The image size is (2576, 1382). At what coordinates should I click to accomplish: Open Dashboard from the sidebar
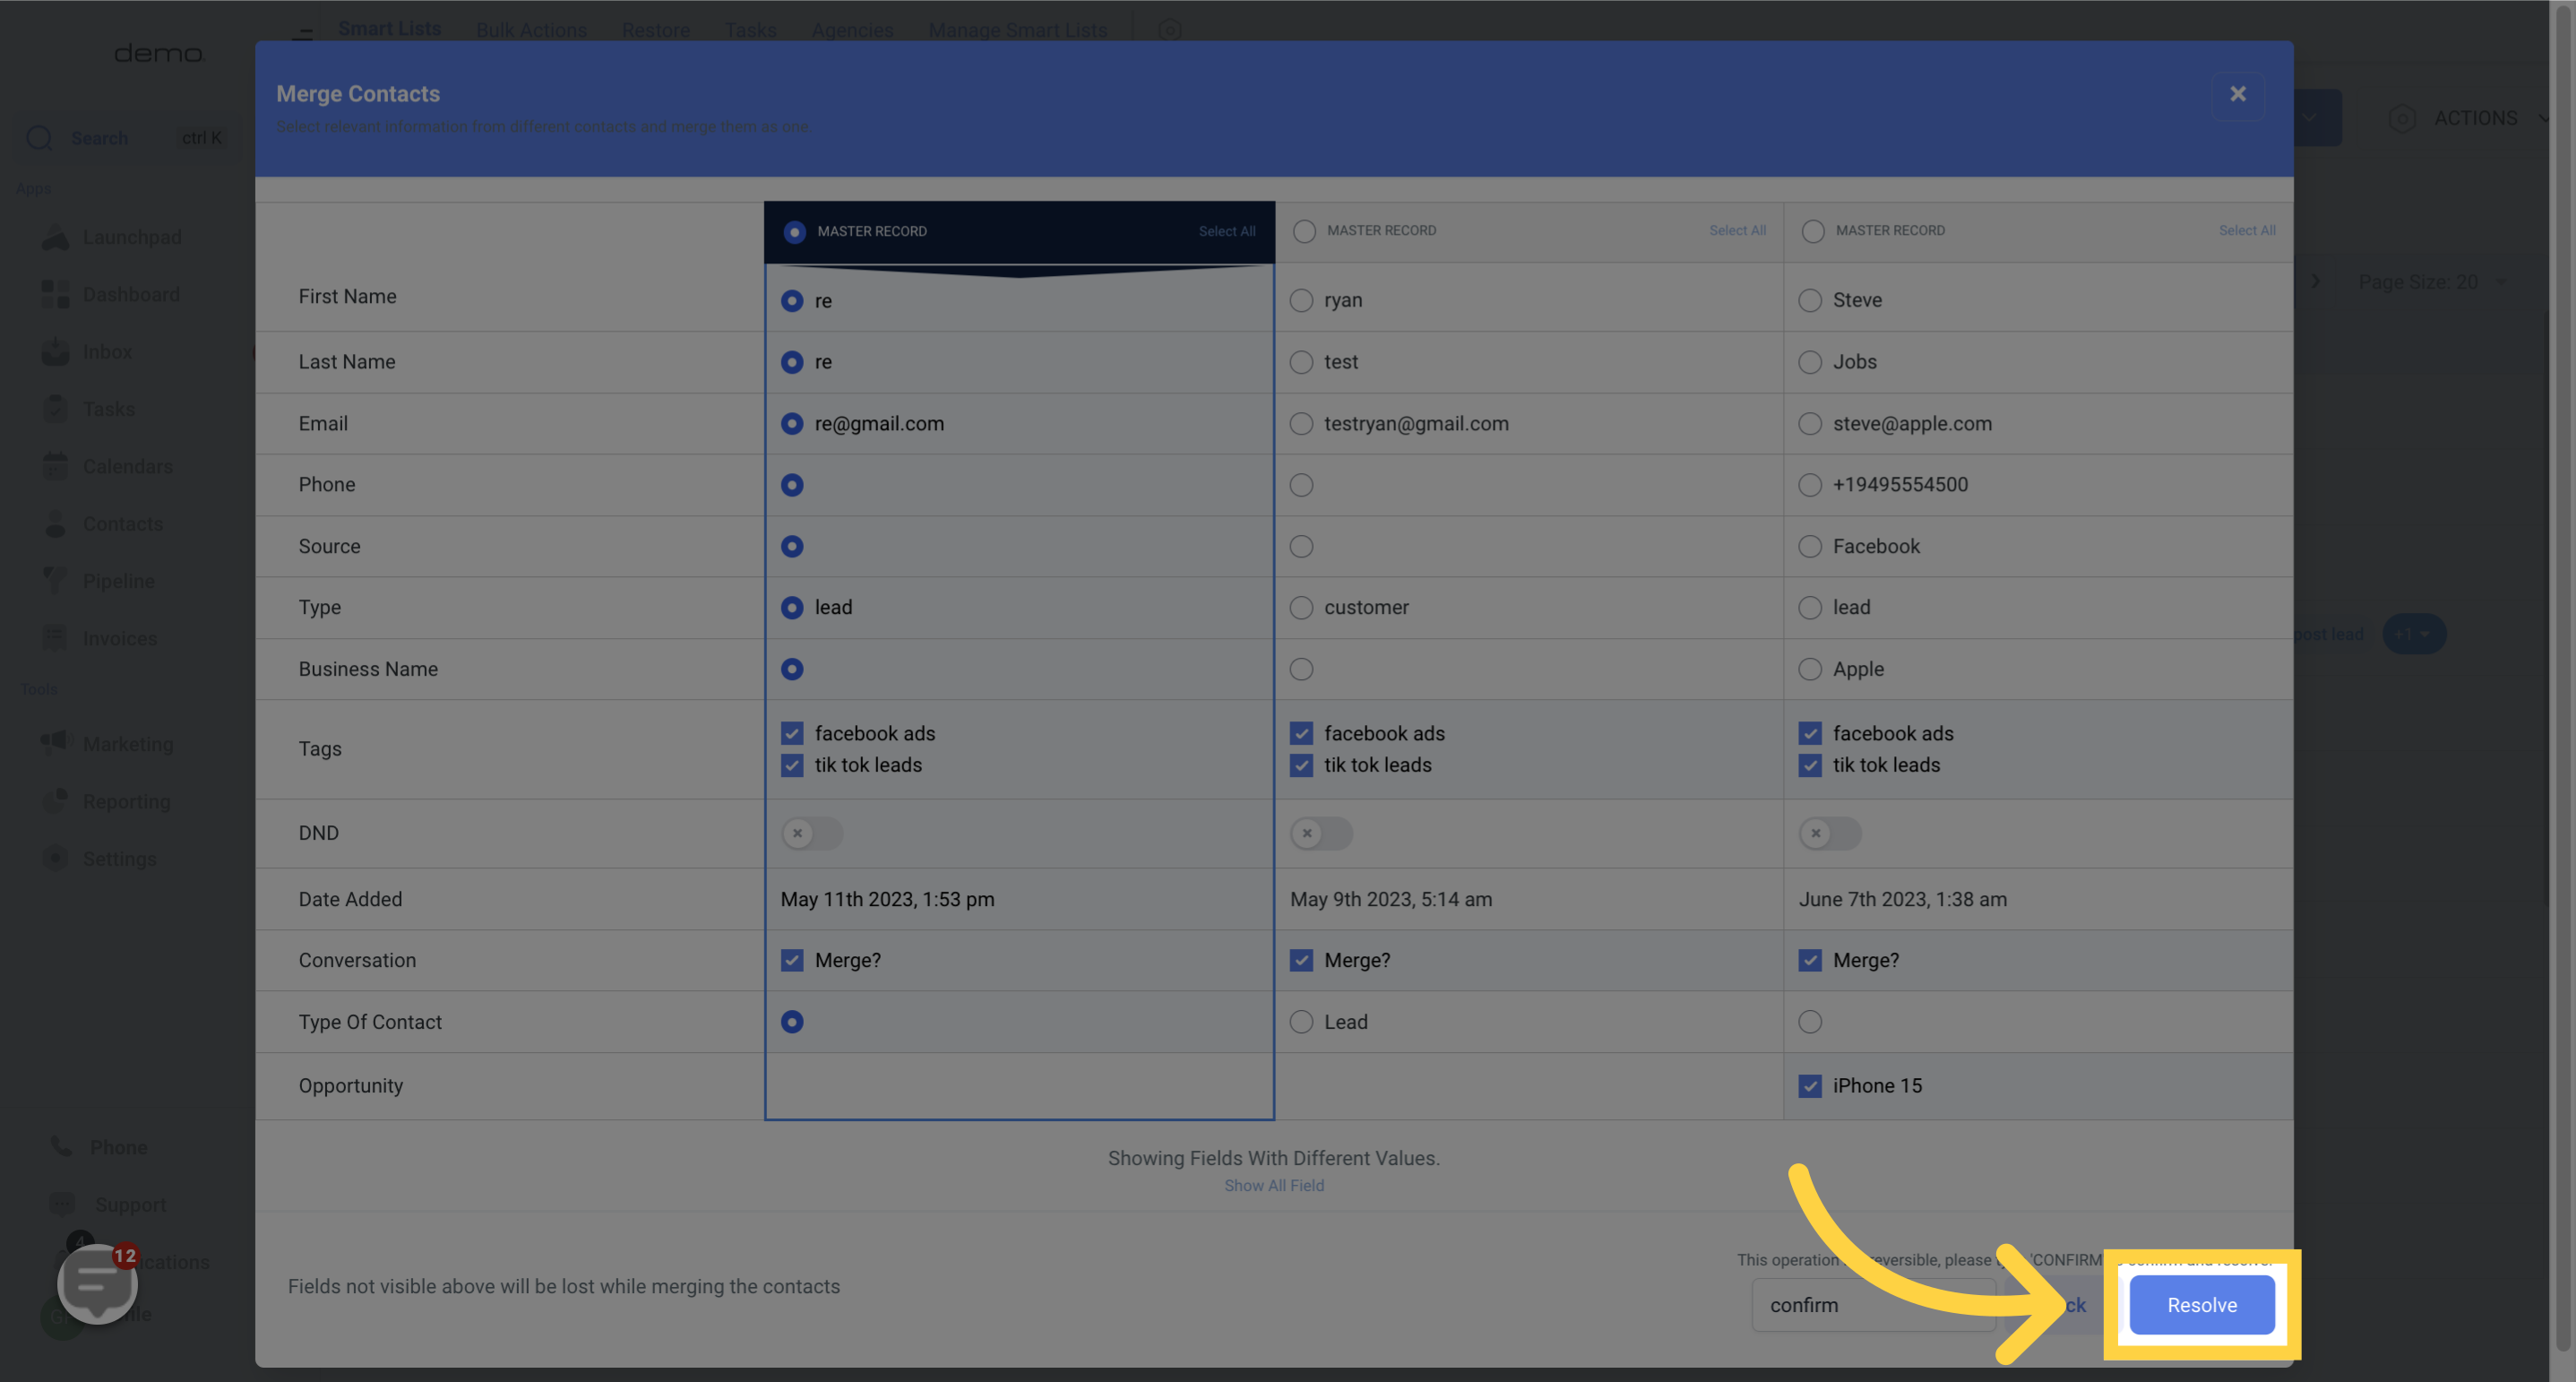pyautogui.click(x=112, y=294)
